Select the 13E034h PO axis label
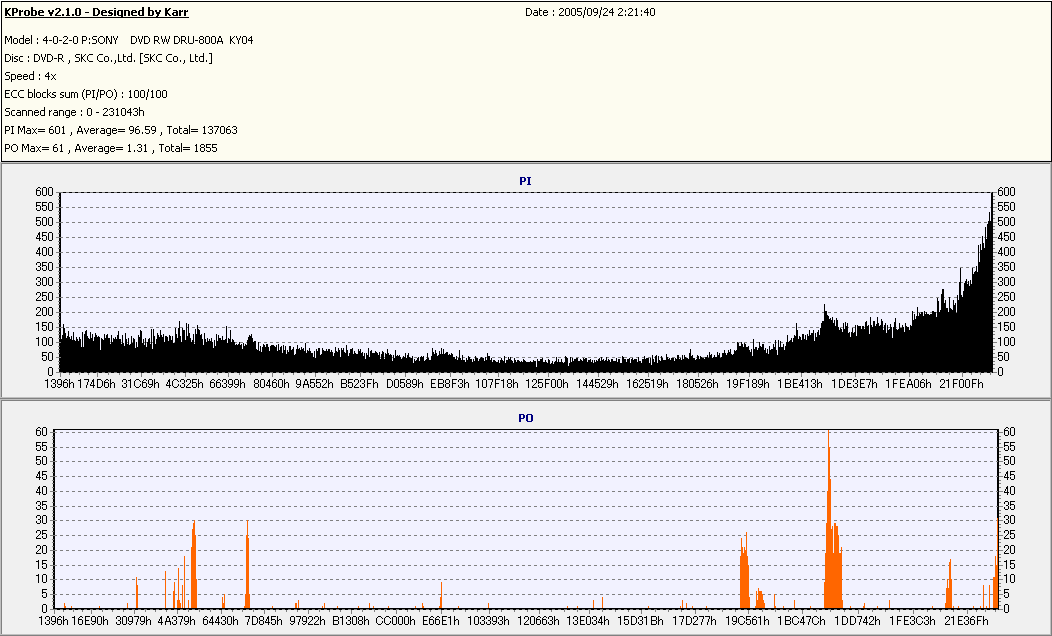The height and width of the screenshot is (636, 1052). click(x=588, y=621)
